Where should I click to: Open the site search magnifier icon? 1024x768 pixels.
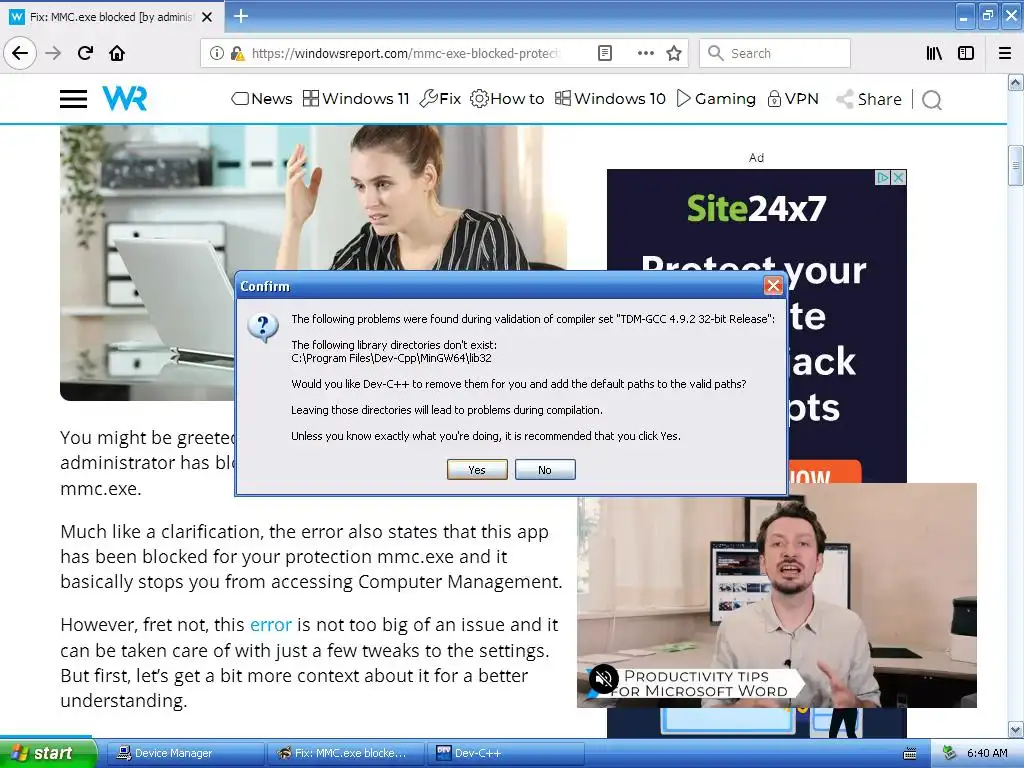pyautogui.click(x=931, y=100)
